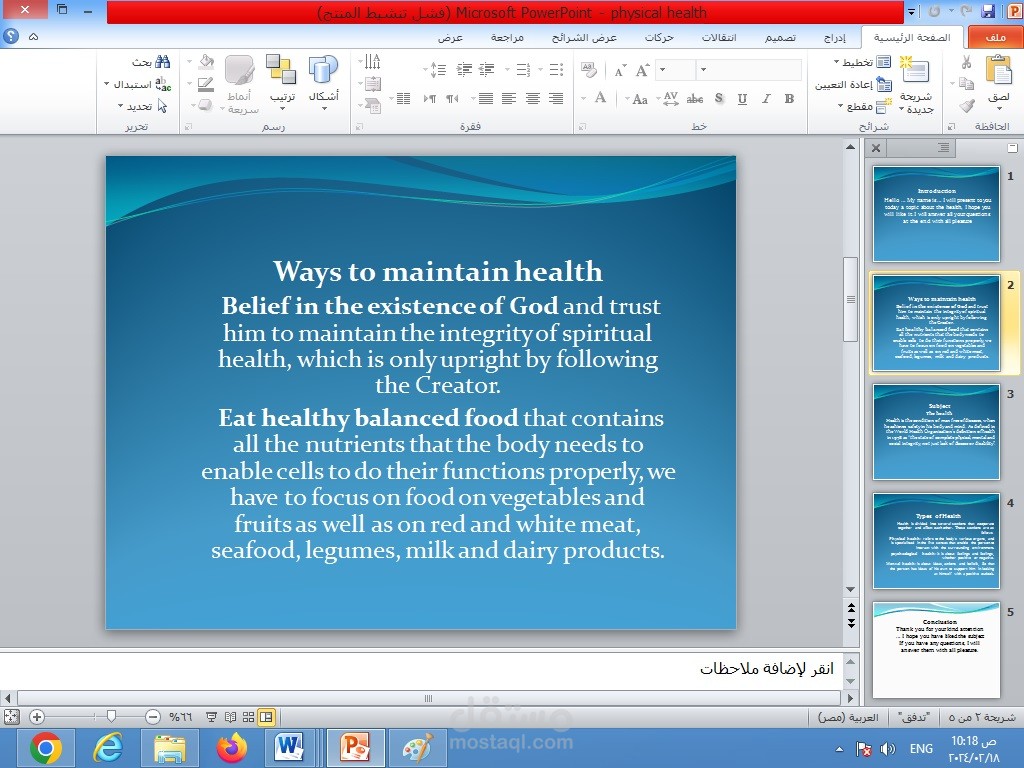The width and height of the screenshot is (1024, 768).
Task: Click the columns icon in paragraph group
Action: tap(404, 99)
